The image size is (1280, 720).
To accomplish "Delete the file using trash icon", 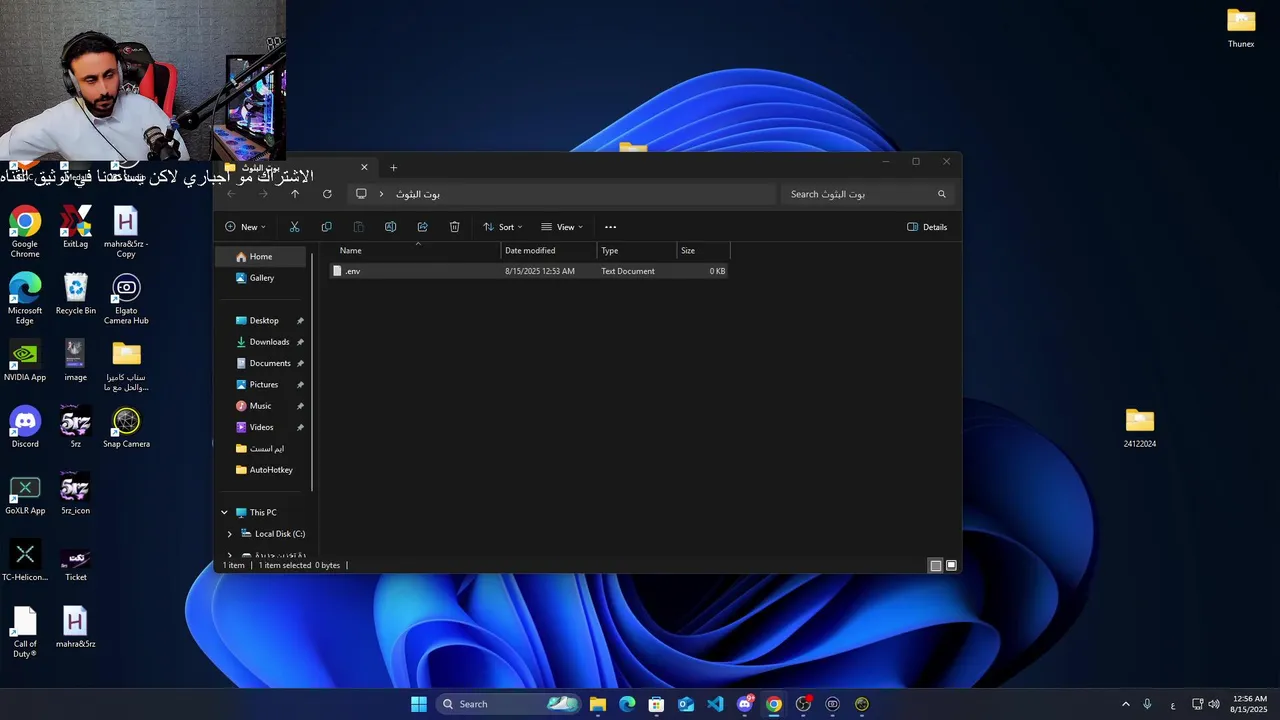I will pos(454,227).
